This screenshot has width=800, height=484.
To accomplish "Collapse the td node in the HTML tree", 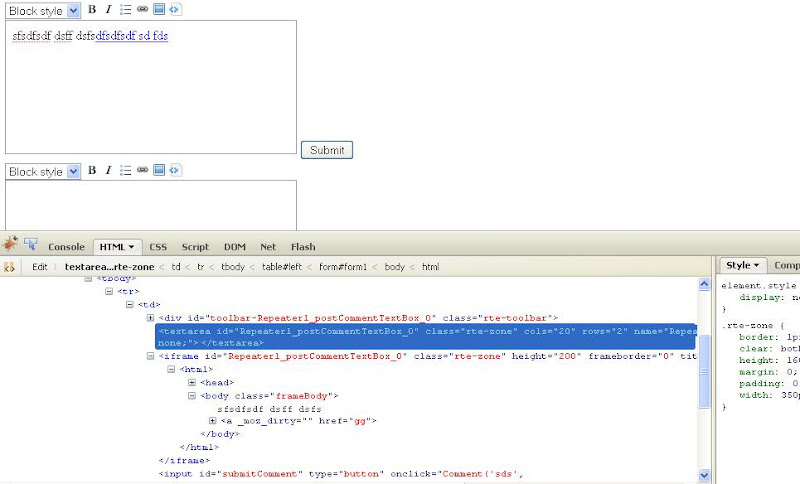I will (130, 304).
